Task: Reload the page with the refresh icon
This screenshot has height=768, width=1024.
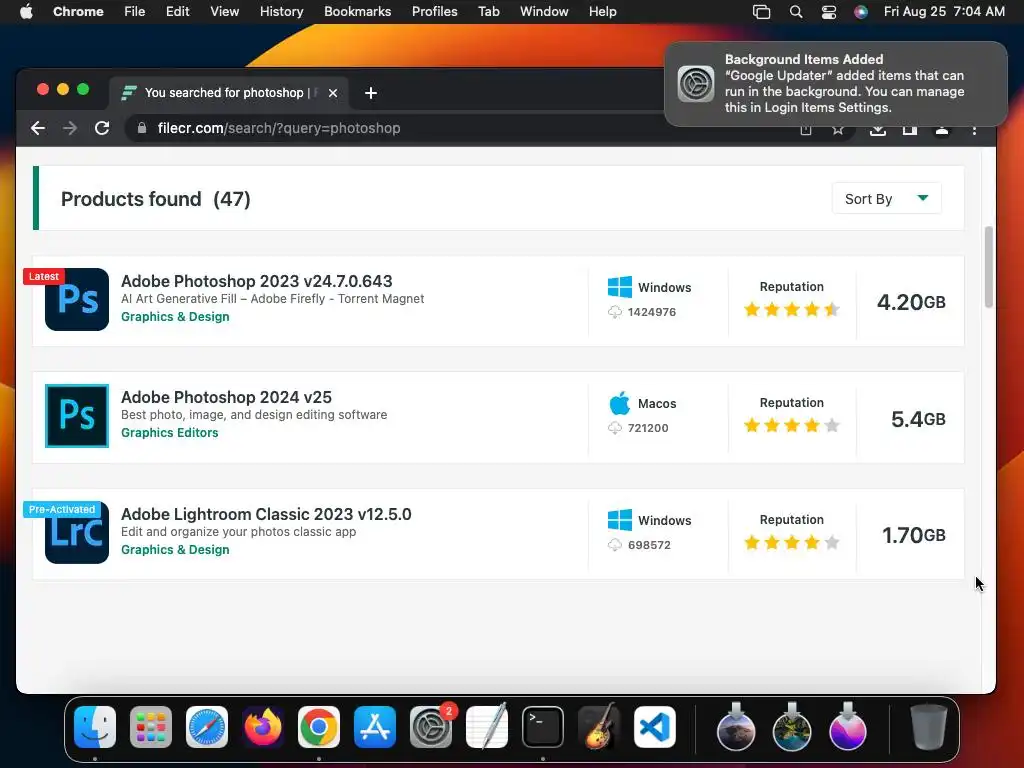Action: click(102, 128)
